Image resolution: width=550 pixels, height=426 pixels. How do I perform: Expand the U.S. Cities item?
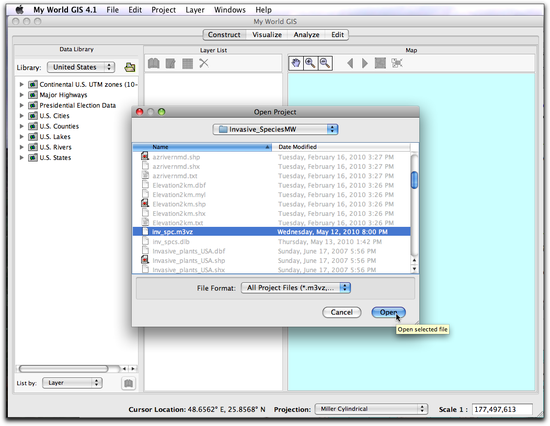(x=21, y=116)
